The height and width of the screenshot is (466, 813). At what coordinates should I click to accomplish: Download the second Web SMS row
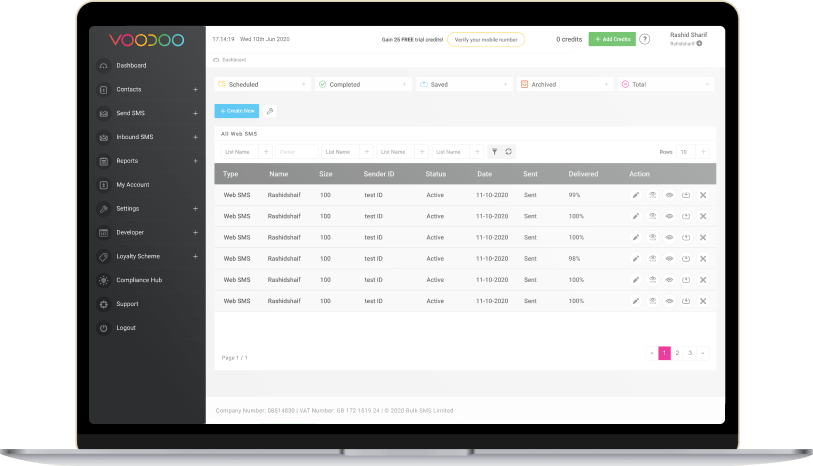[x=686, y=217]
